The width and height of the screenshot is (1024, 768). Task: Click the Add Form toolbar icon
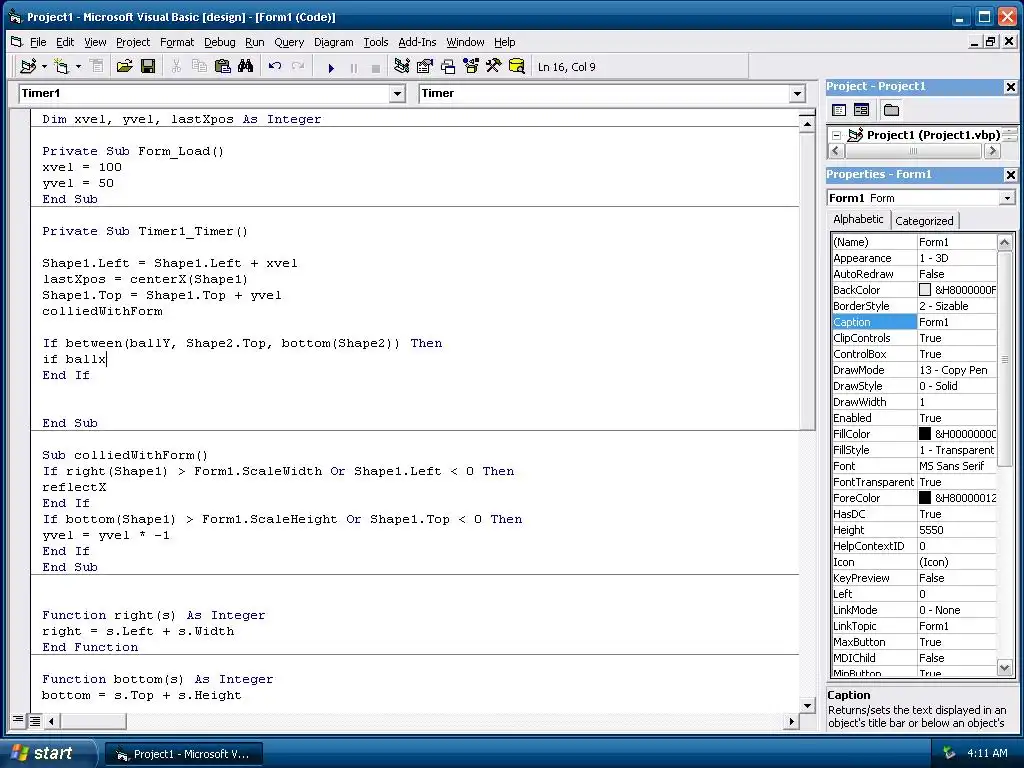[61, 67]
